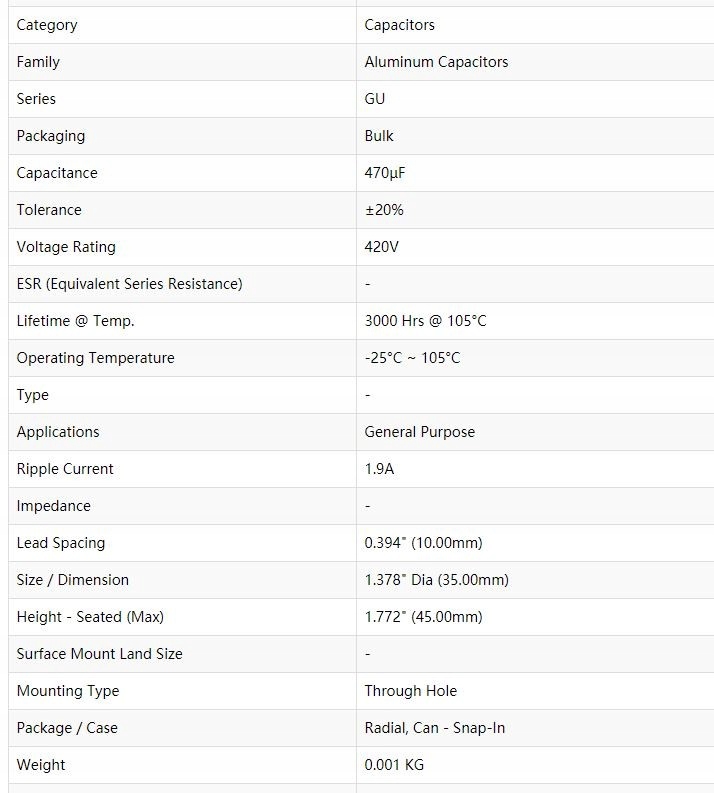Click the Aluminum Capacitors family value

point(436,62)
